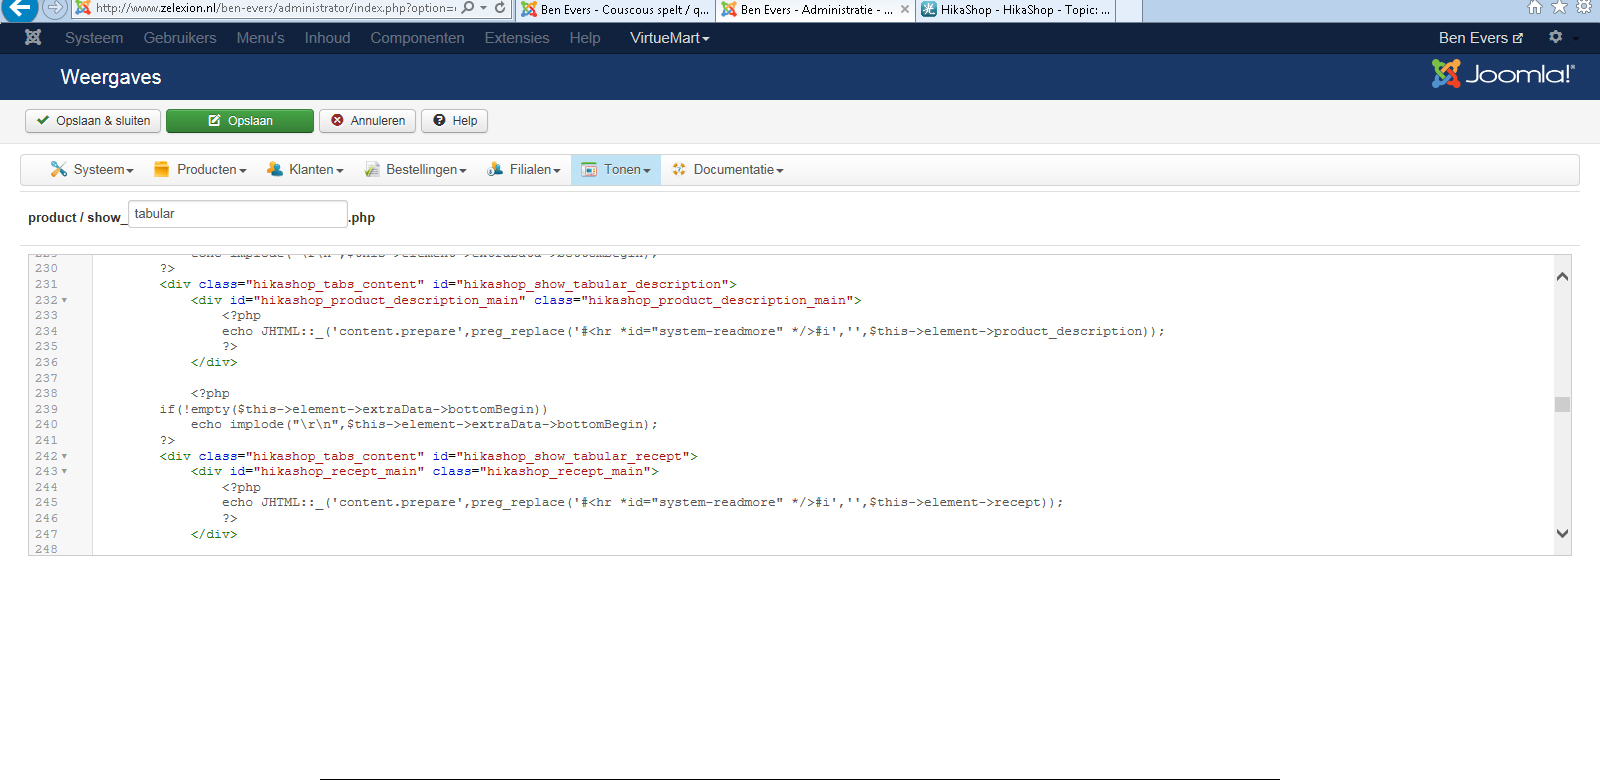This screenshot has height=780, width=1600.
Task: Switch to the HikaShop Topic tab
Action: (x=1015, y=10)
